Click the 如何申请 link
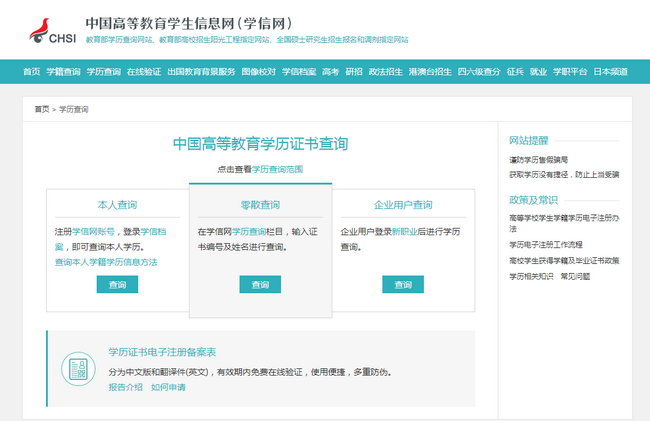Image resolution: width=650 pixels, height=421 pixels. click(168, 387)
